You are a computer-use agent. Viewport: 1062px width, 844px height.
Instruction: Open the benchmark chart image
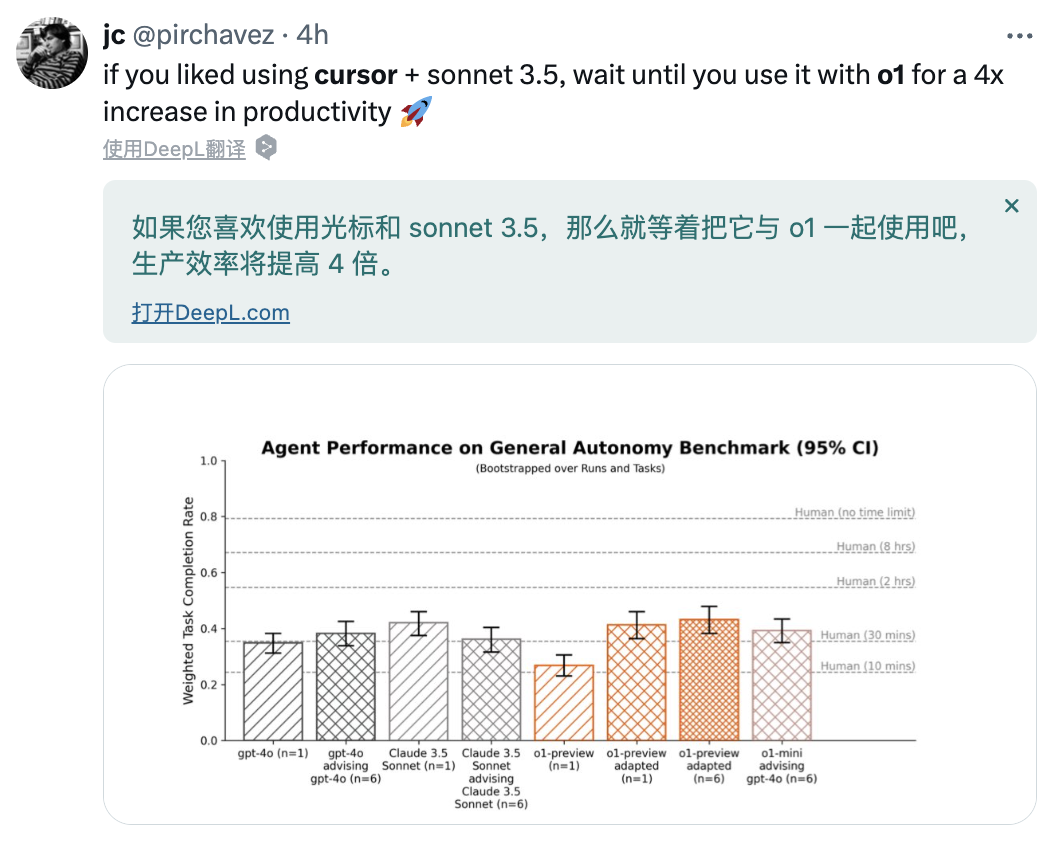point(570,594)
